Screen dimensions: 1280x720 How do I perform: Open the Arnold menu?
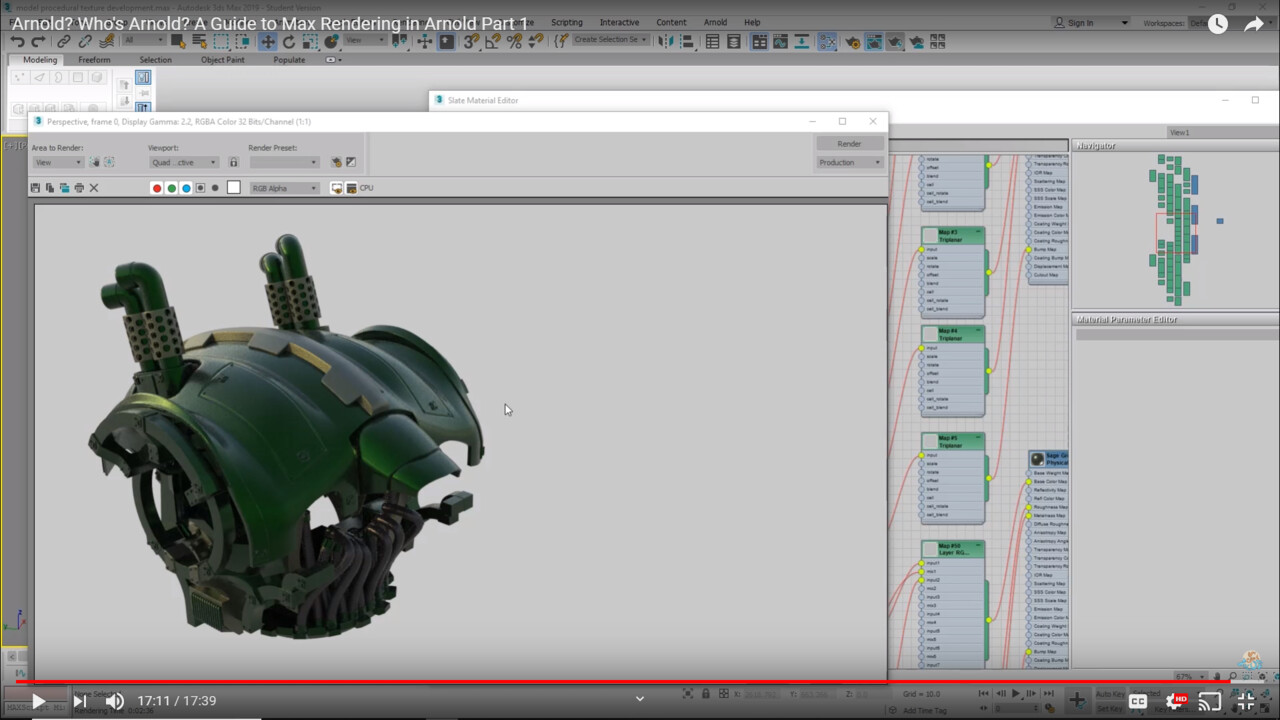pos(715,22)
